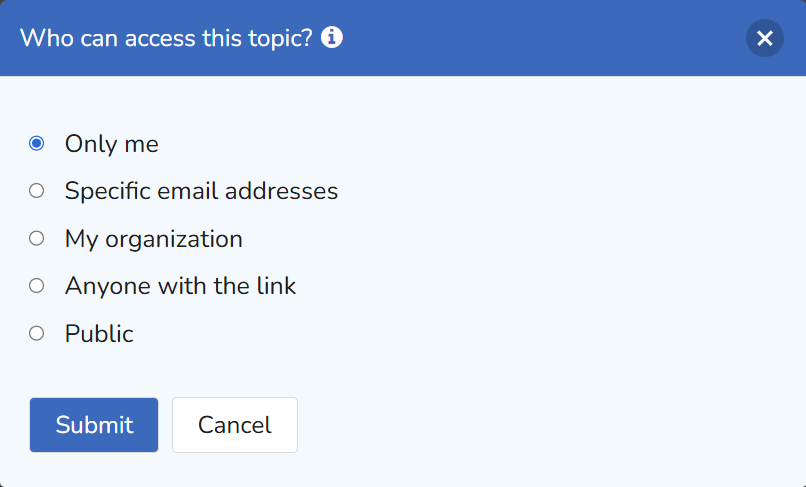Select the Only me radio button

coord(36,143)
